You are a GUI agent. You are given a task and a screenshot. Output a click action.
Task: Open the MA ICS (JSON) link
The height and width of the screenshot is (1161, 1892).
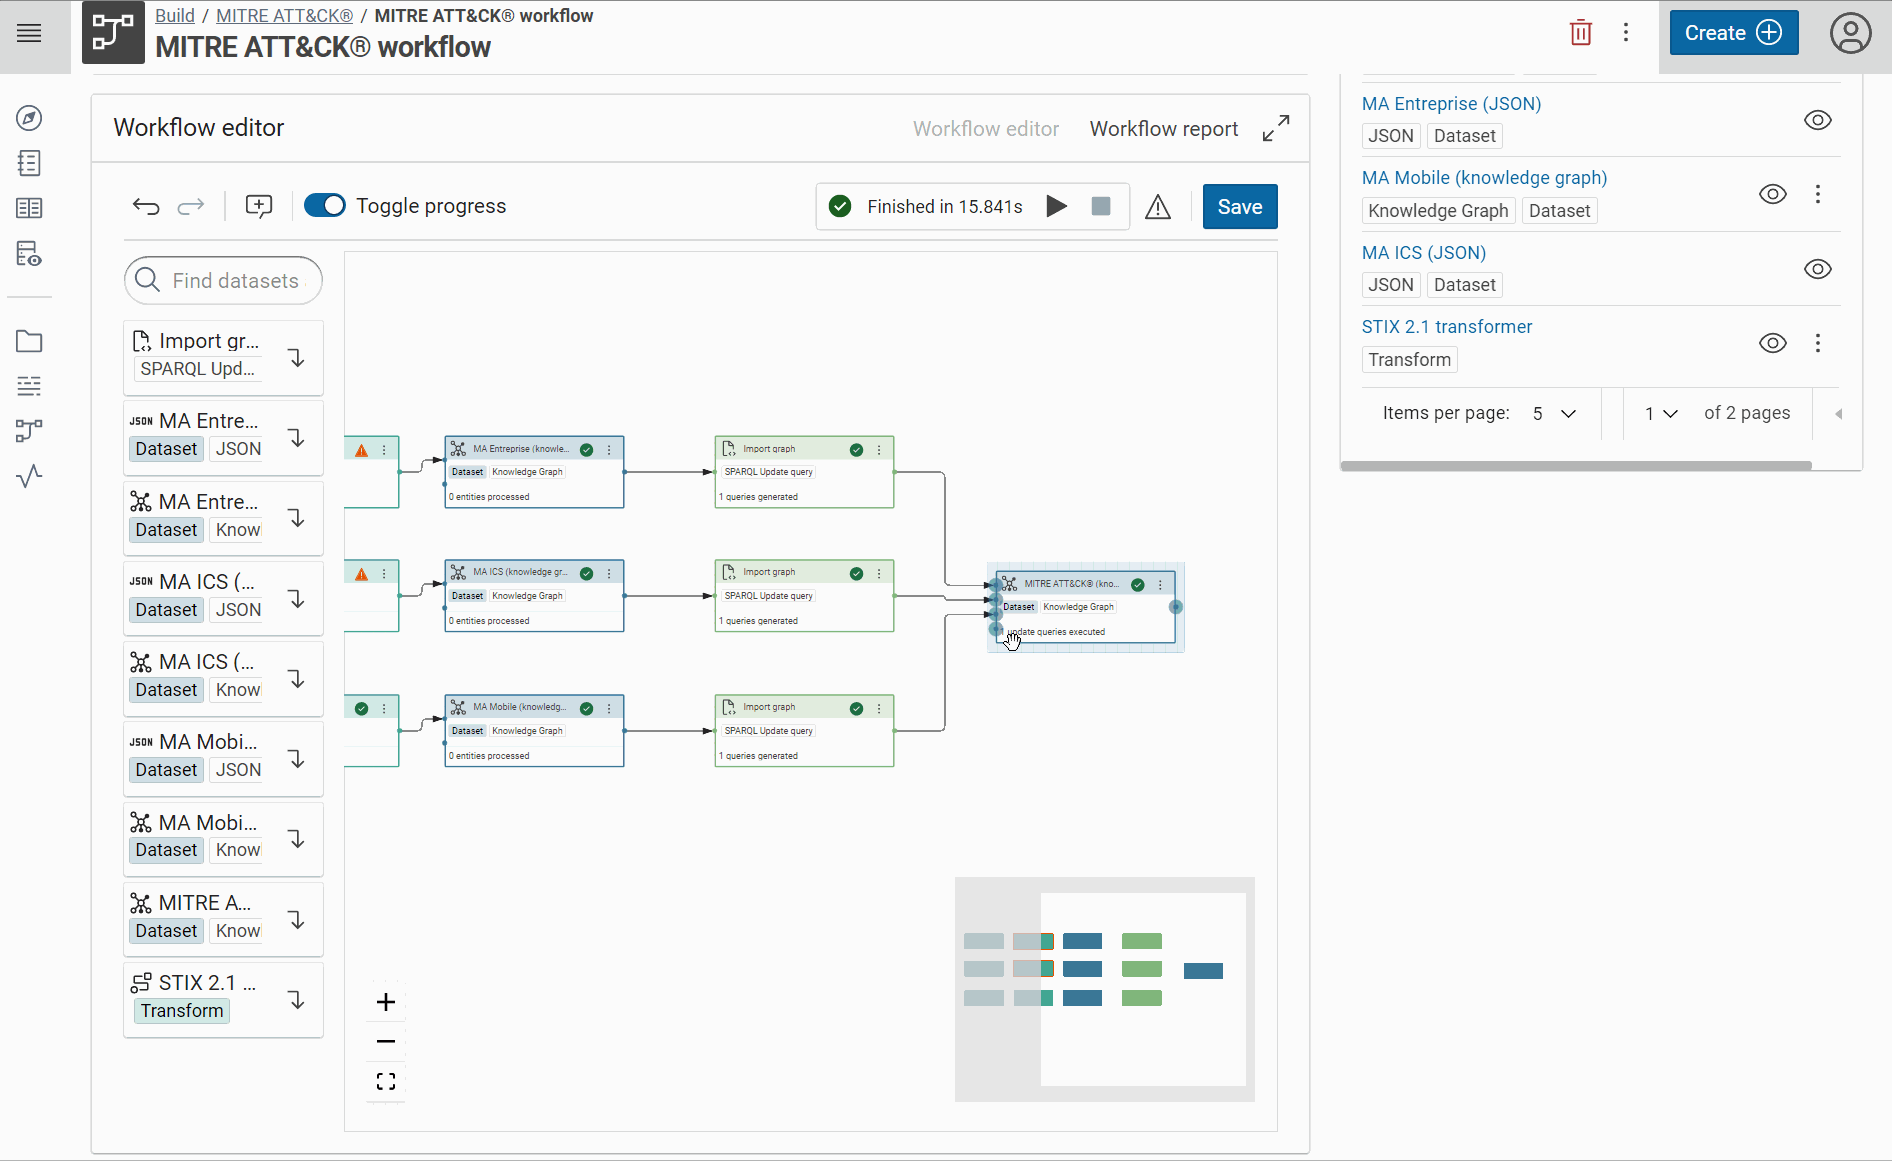tap(1423, 253)
